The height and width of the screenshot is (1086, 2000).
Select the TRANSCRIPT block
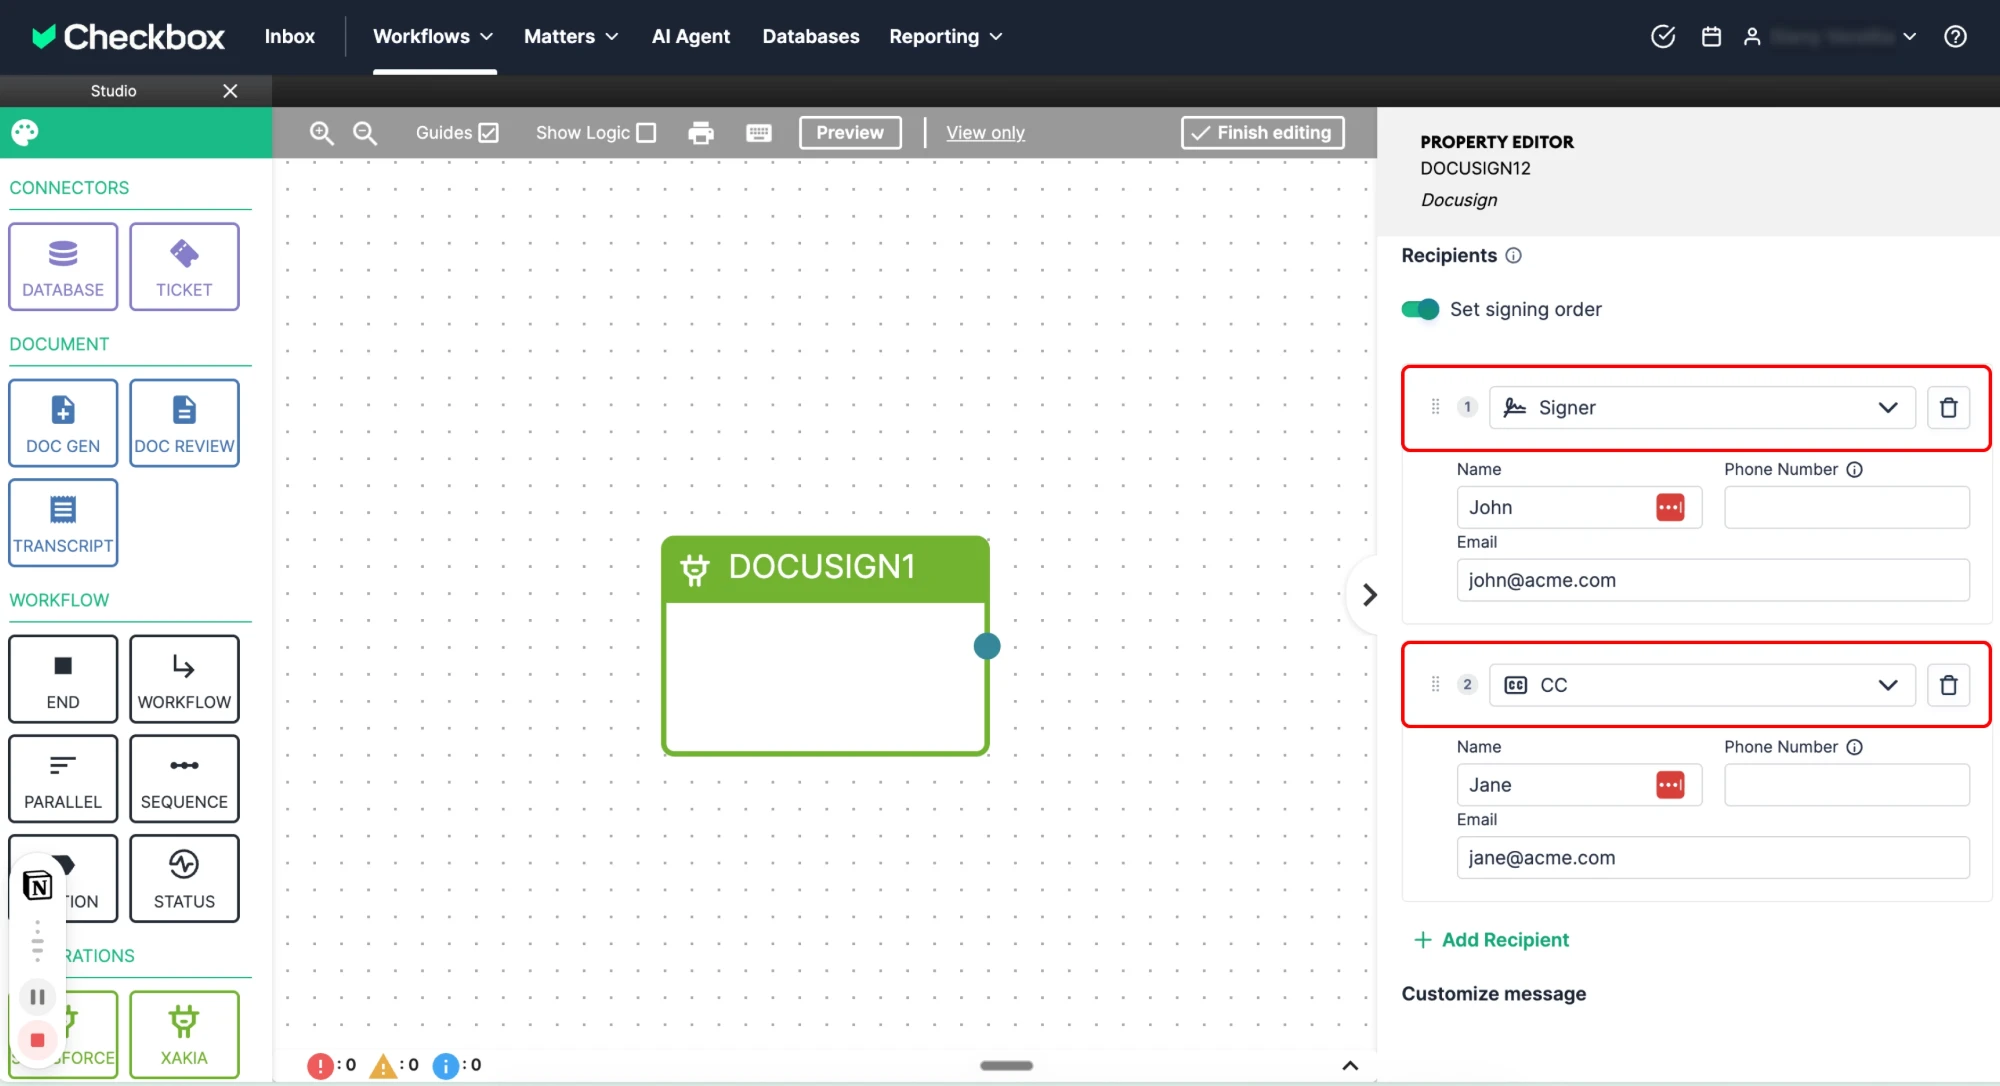point(63,522)
